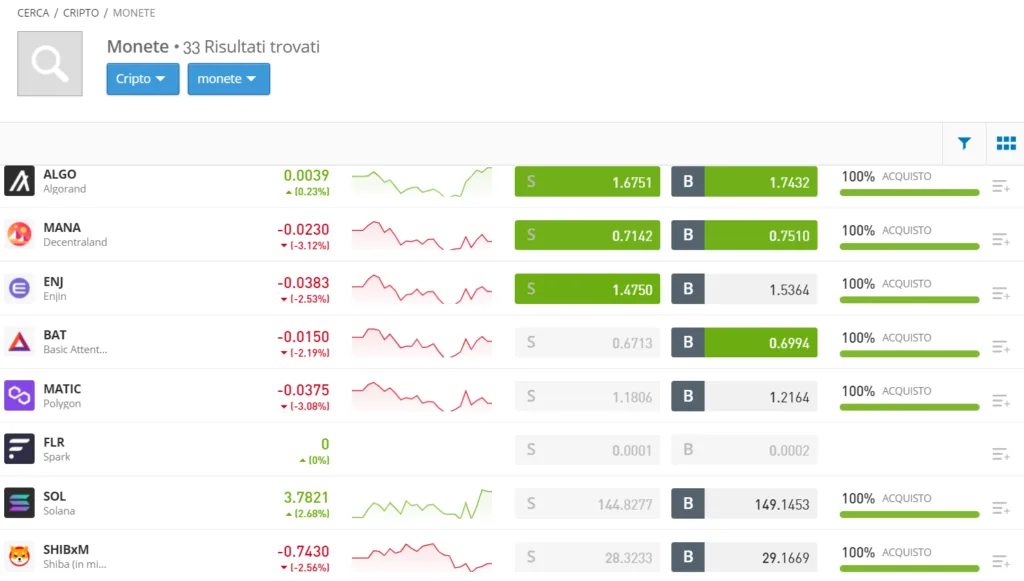Switch to grid view icon

(x=1006, y=143)
